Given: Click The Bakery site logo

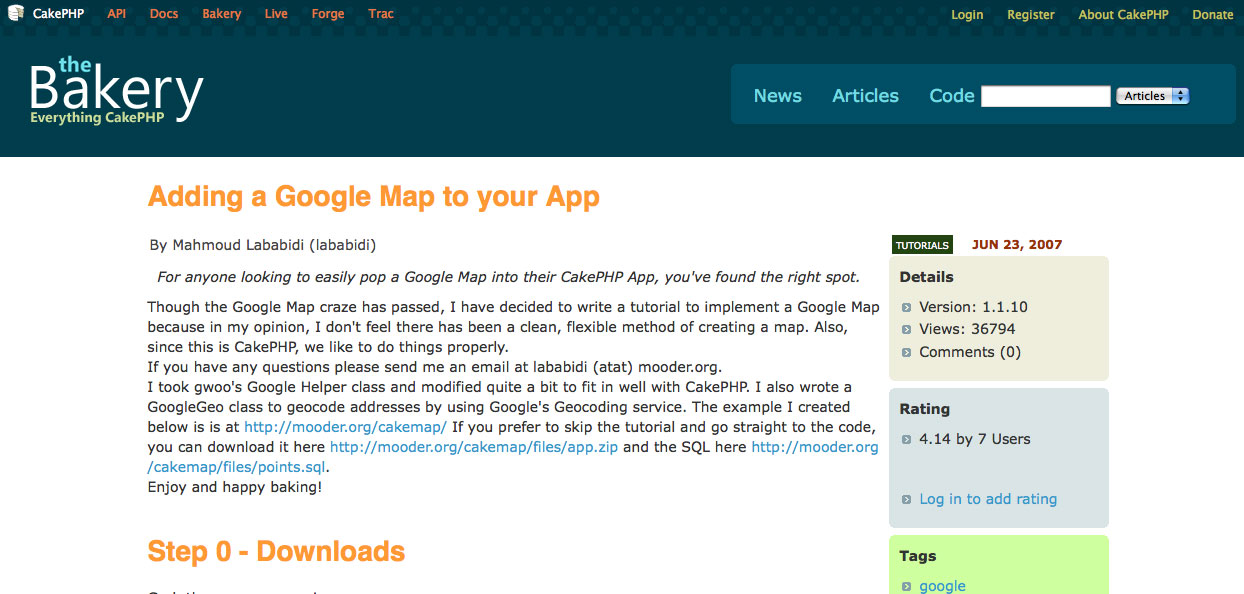Looking at the screenshot, I should point(116,91).
